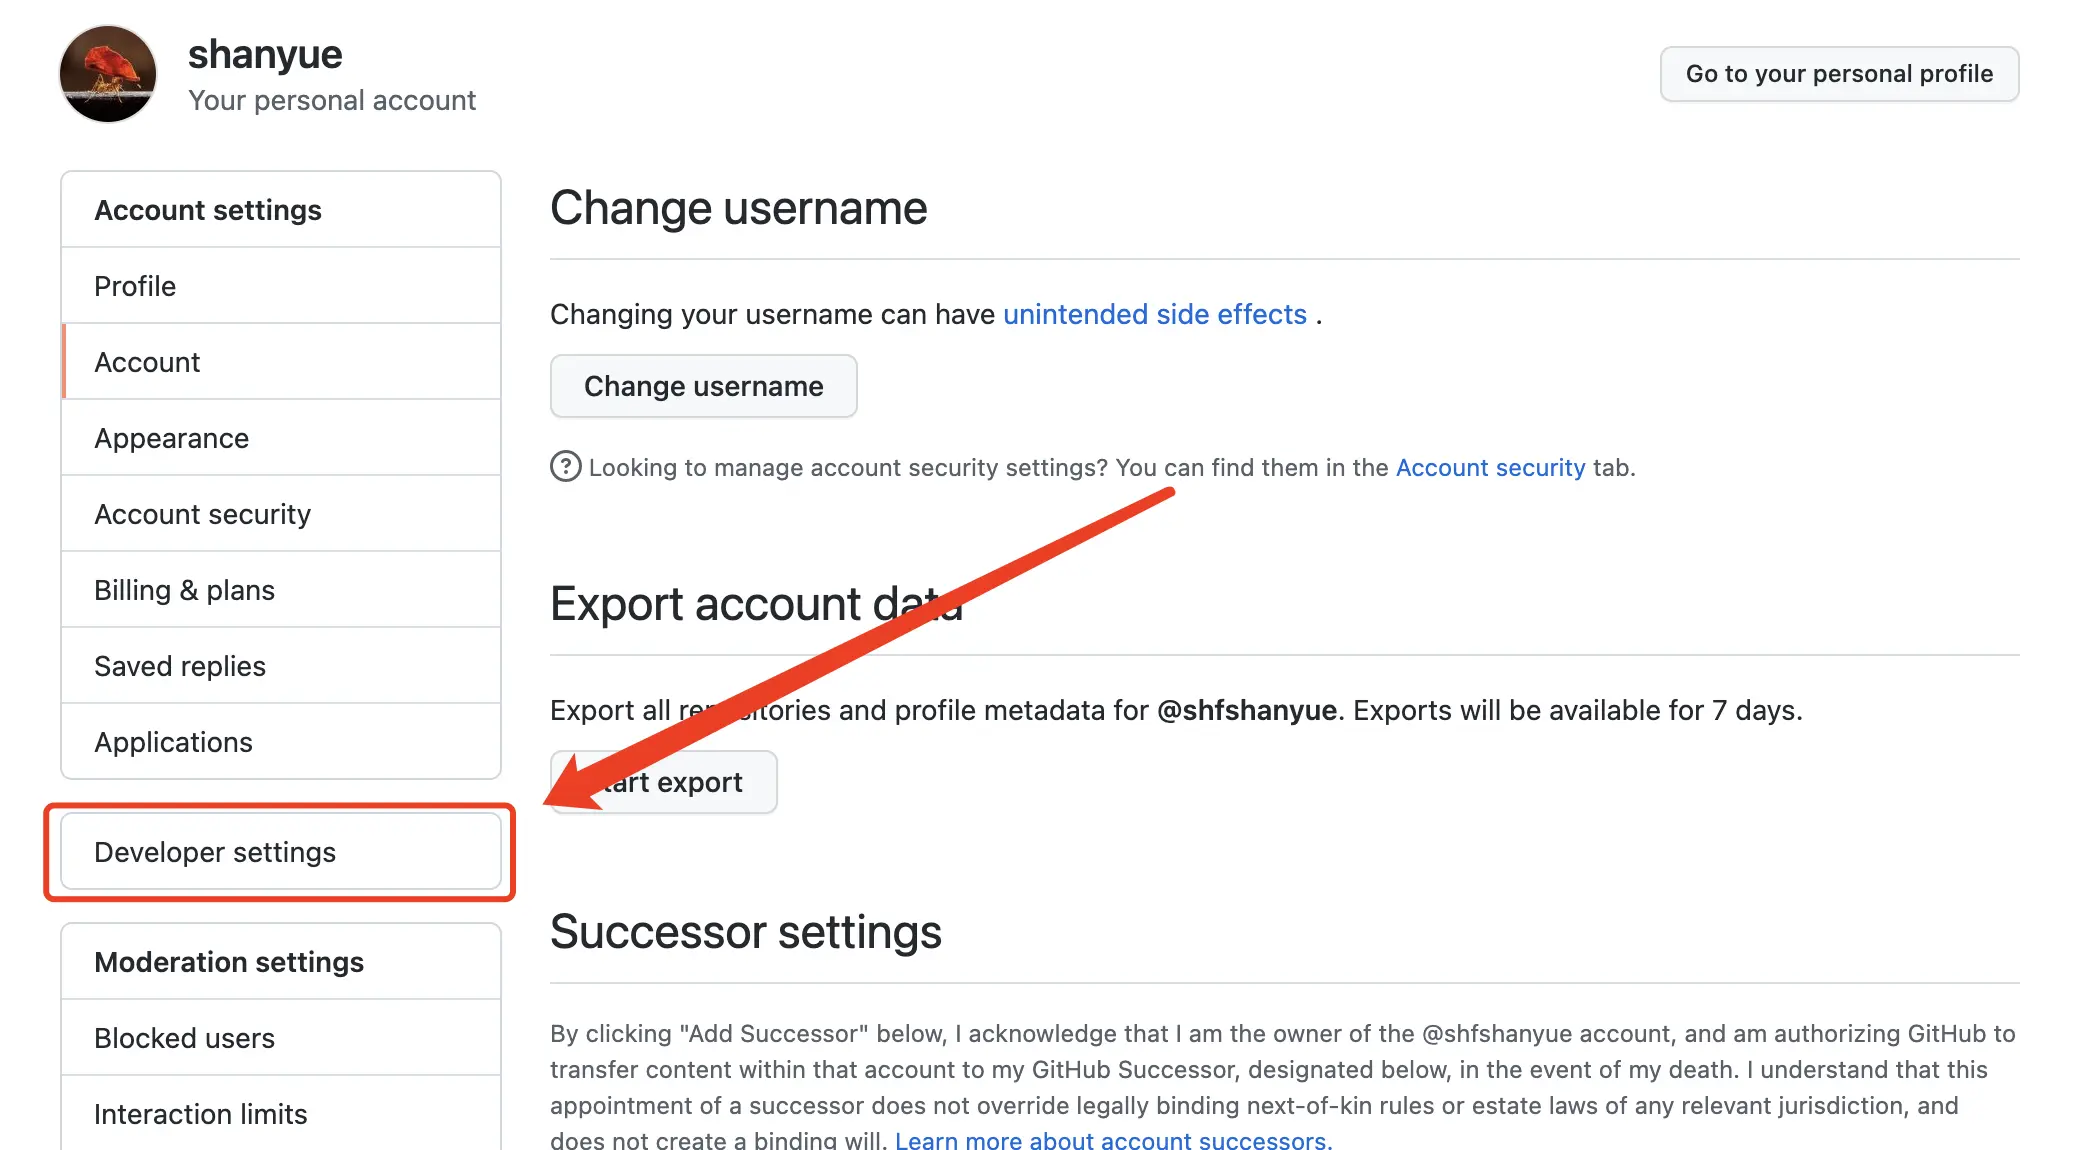The image size is (2096, 1150).
Task: Select Account in the sidebar
Action: click(281, 362)
